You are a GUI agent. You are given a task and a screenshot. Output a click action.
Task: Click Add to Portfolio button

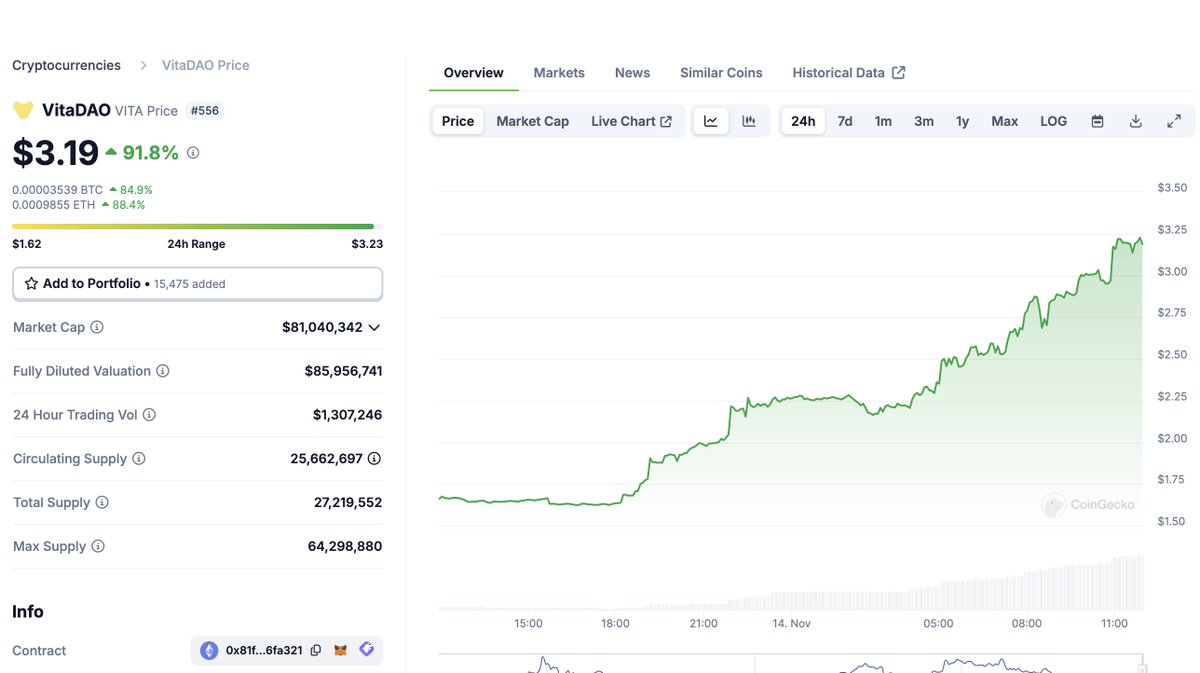click(197, 284)
